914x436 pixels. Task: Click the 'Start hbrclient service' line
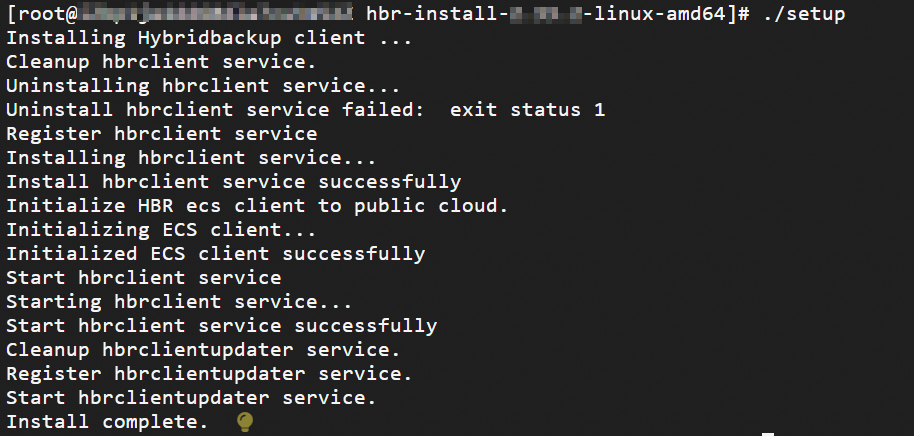coord(144,278)
